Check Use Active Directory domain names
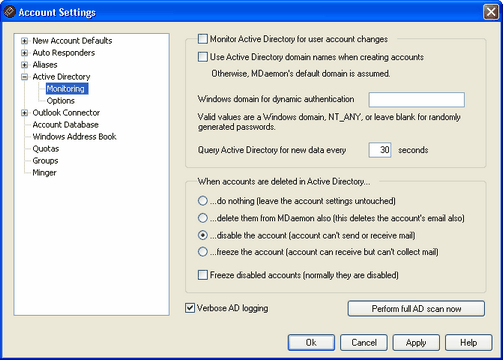Viewport: 503px width, 360px height. [x=203, y=57]
